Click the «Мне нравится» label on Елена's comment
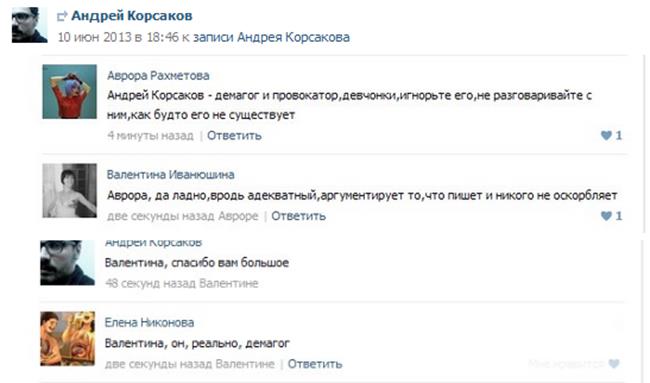Viewport: 650px width, 383px height. click(567, 364)
